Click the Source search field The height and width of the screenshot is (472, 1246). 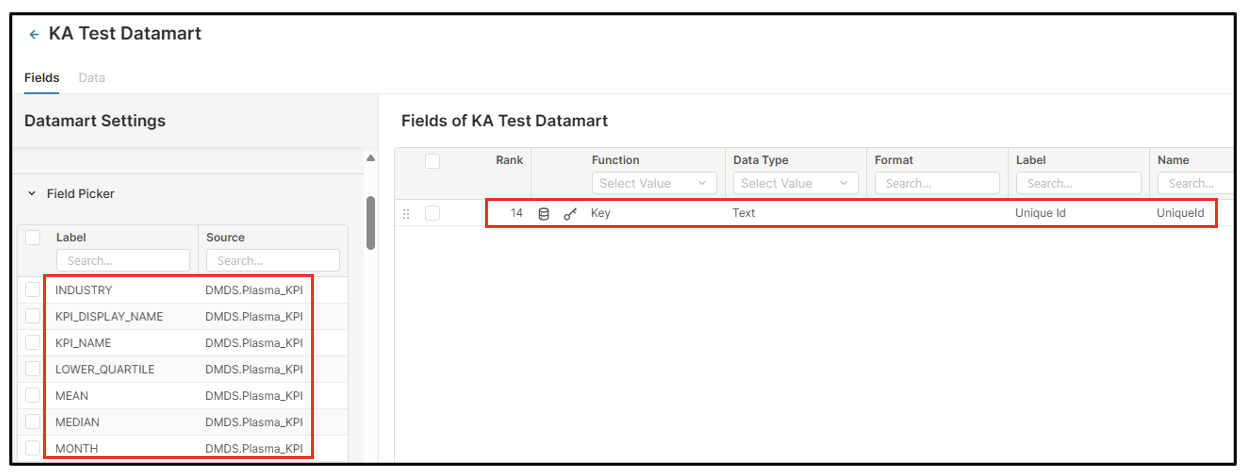tap(272, 261)
